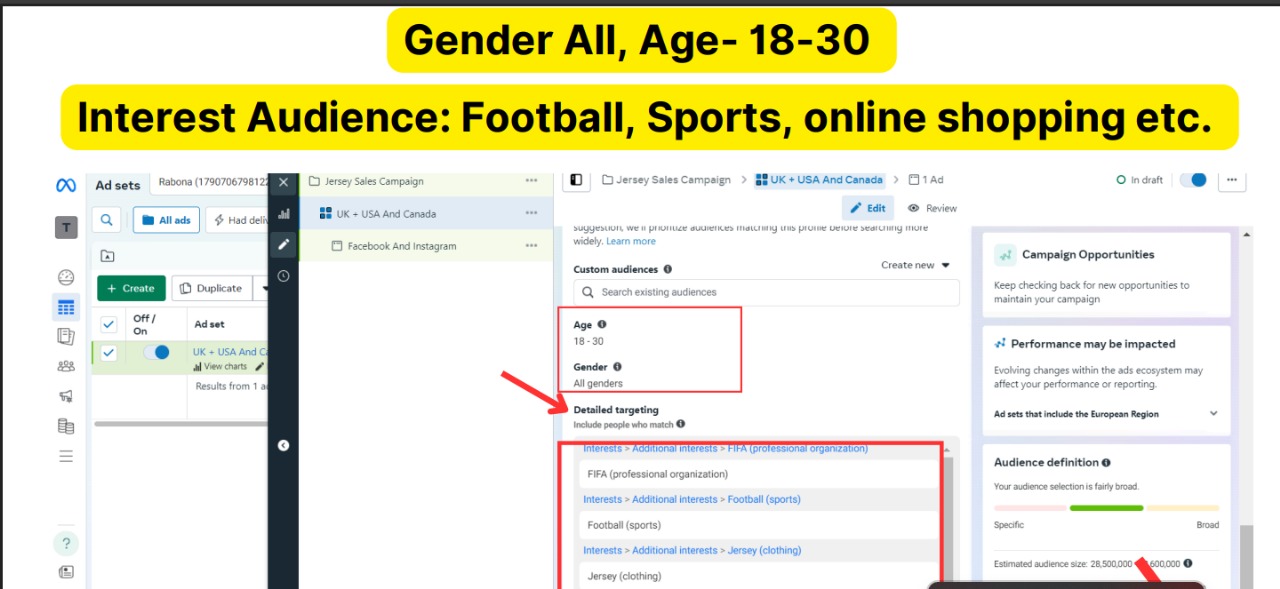
Task: Switch to the Review tab
Action: (932, 208)
